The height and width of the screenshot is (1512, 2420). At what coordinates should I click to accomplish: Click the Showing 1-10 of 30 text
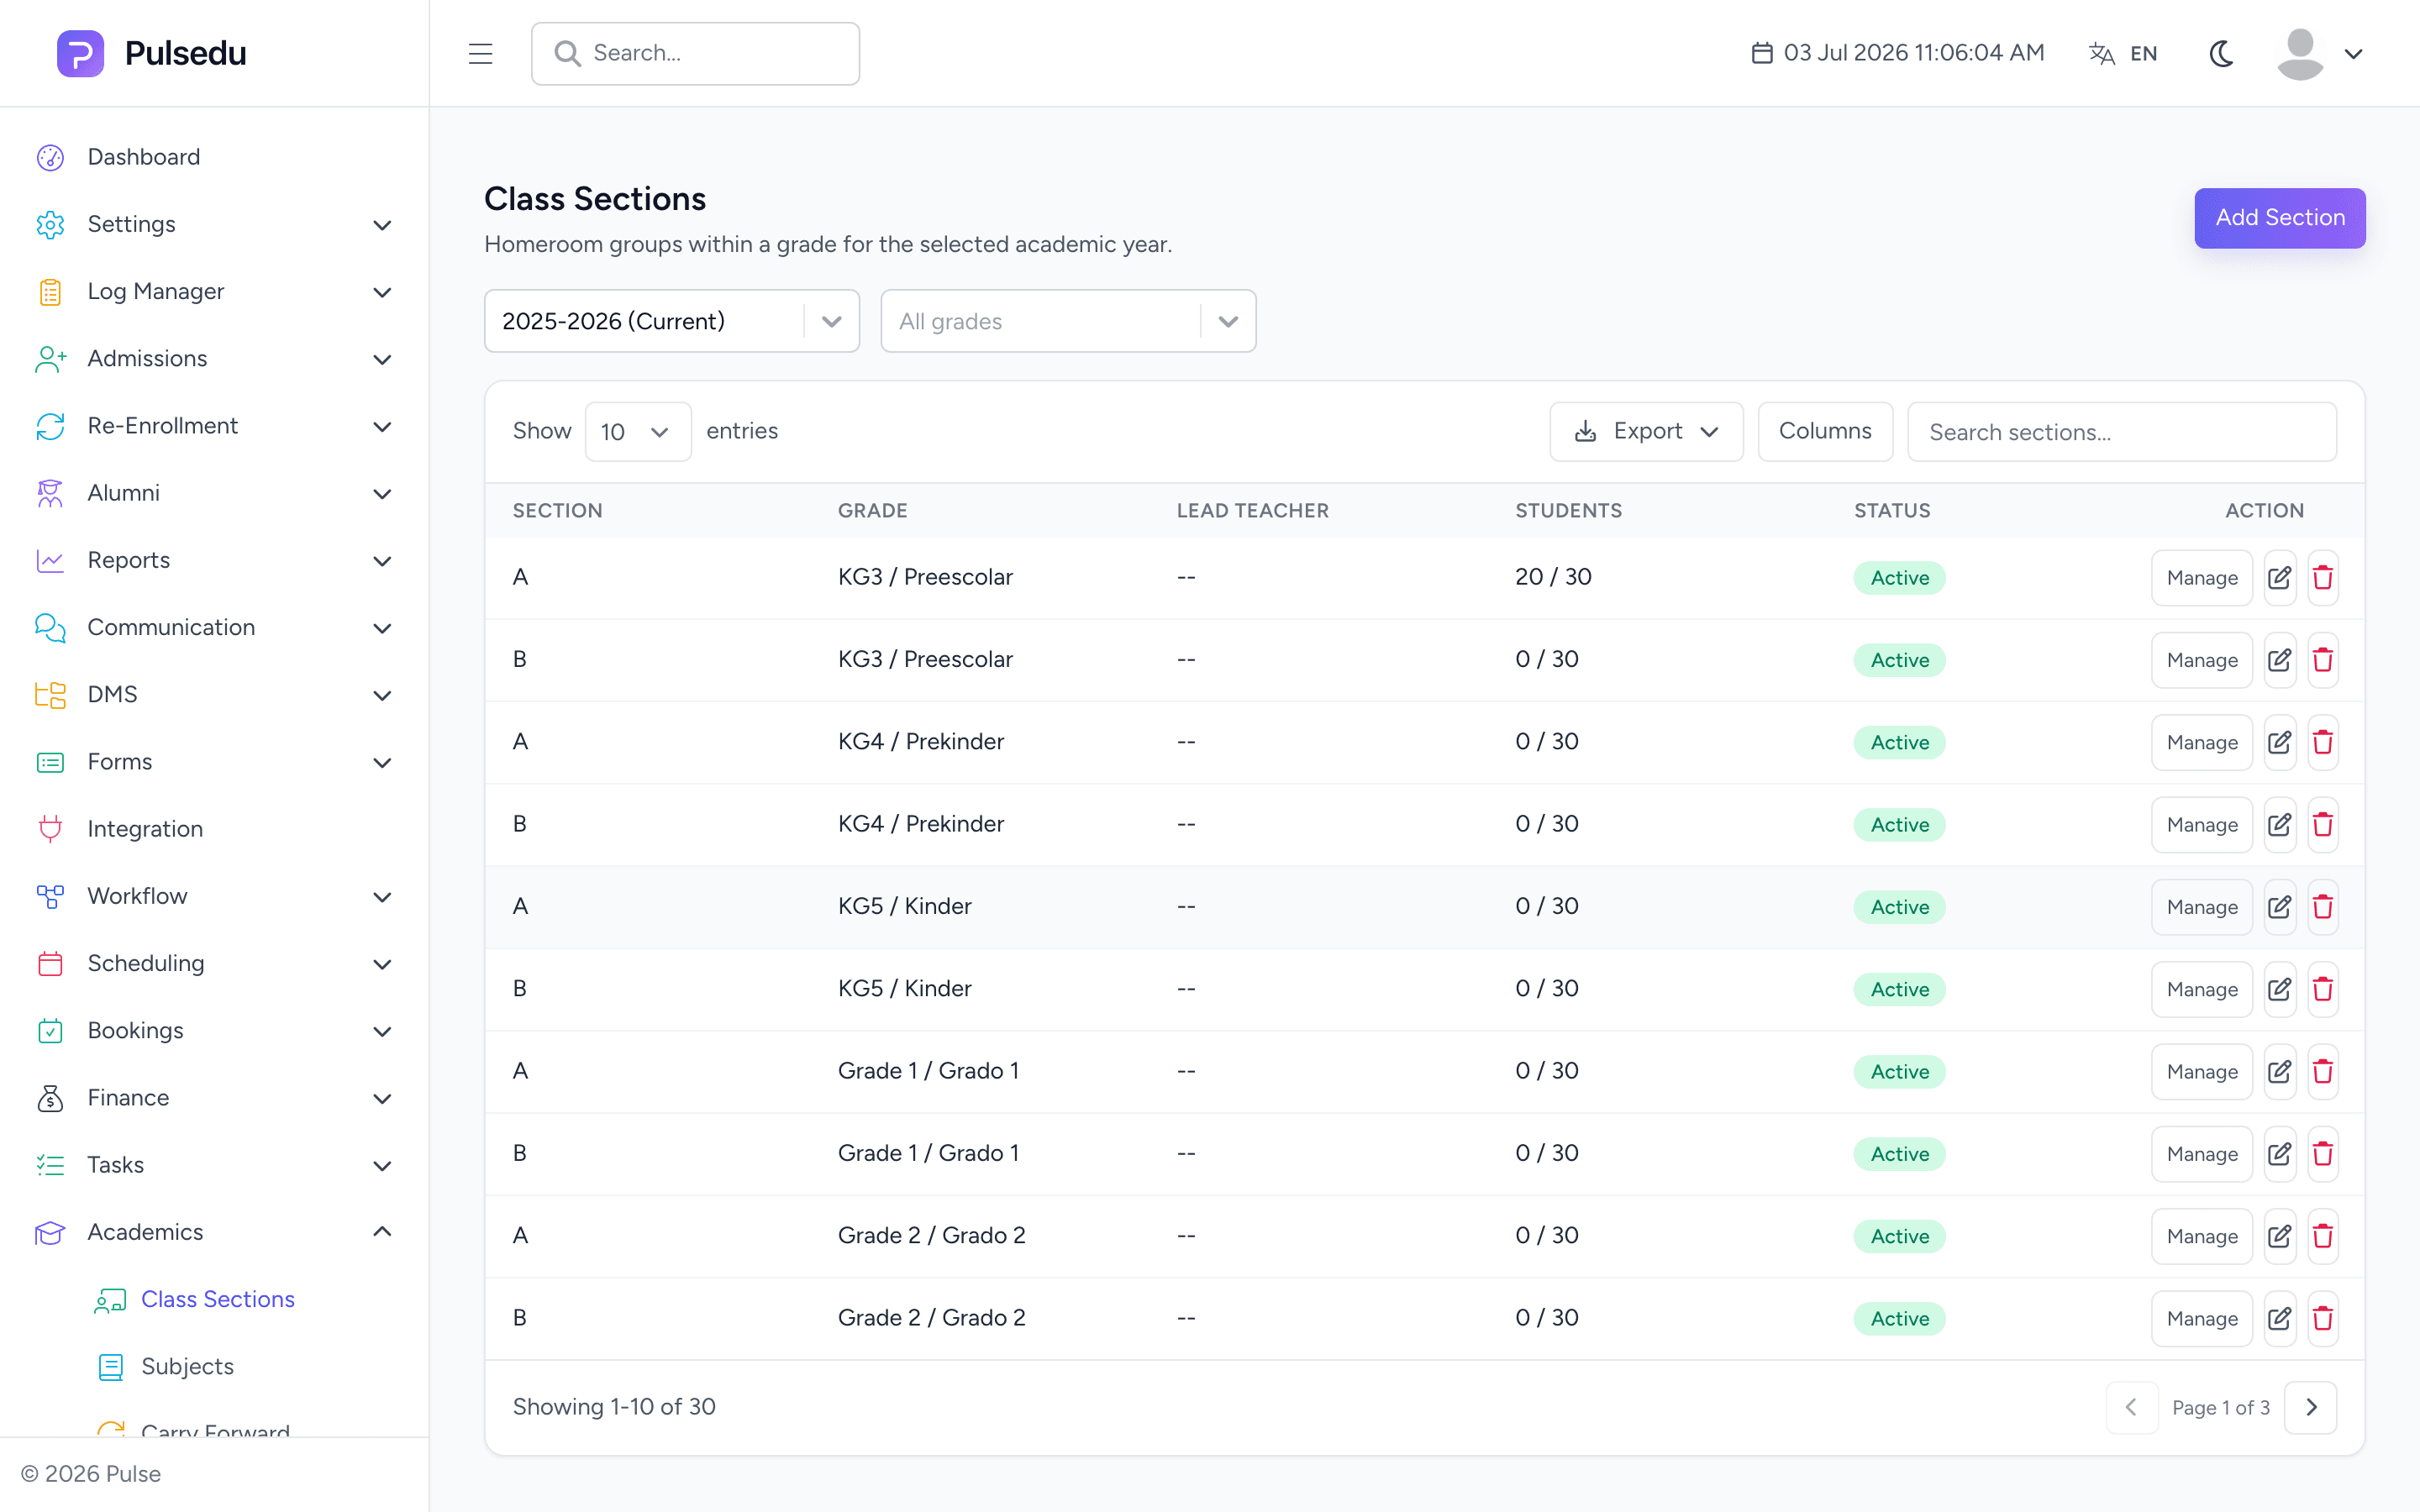pyautogui.click(x=614, y=1407)
